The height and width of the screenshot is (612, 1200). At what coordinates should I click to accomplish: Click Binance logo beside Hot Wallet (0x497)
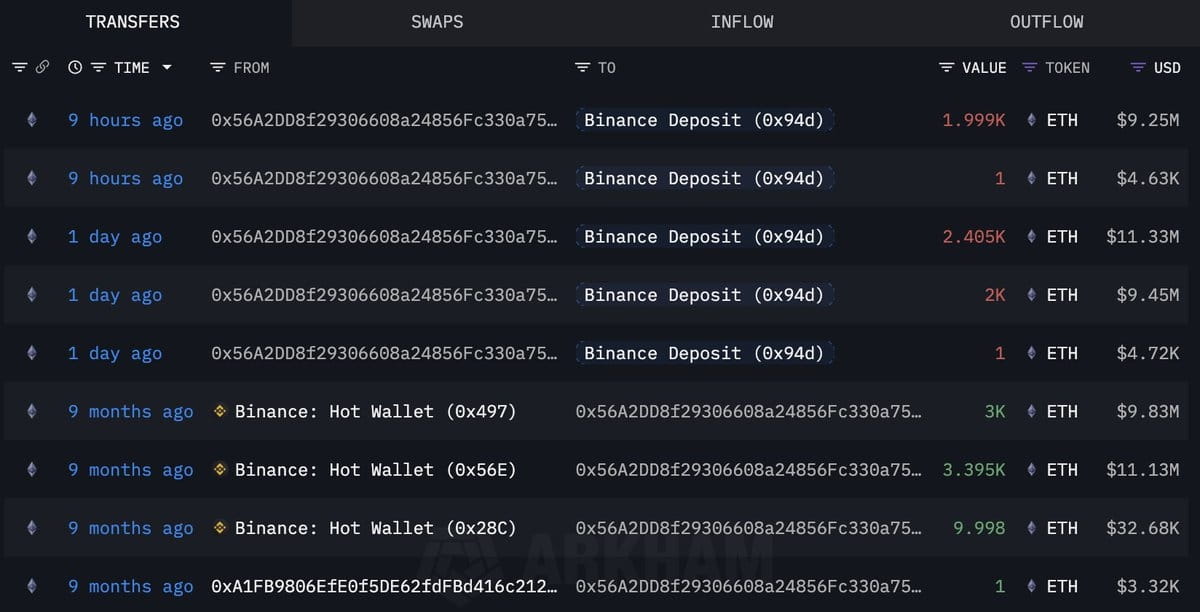pyautogui.click(x=220, y=411)
